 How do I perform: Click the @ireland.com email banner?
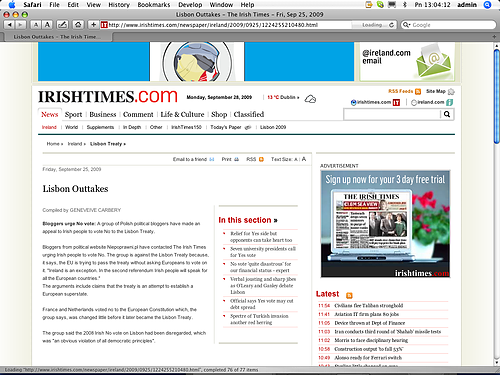pyautogui.click(x=407, y=62)
